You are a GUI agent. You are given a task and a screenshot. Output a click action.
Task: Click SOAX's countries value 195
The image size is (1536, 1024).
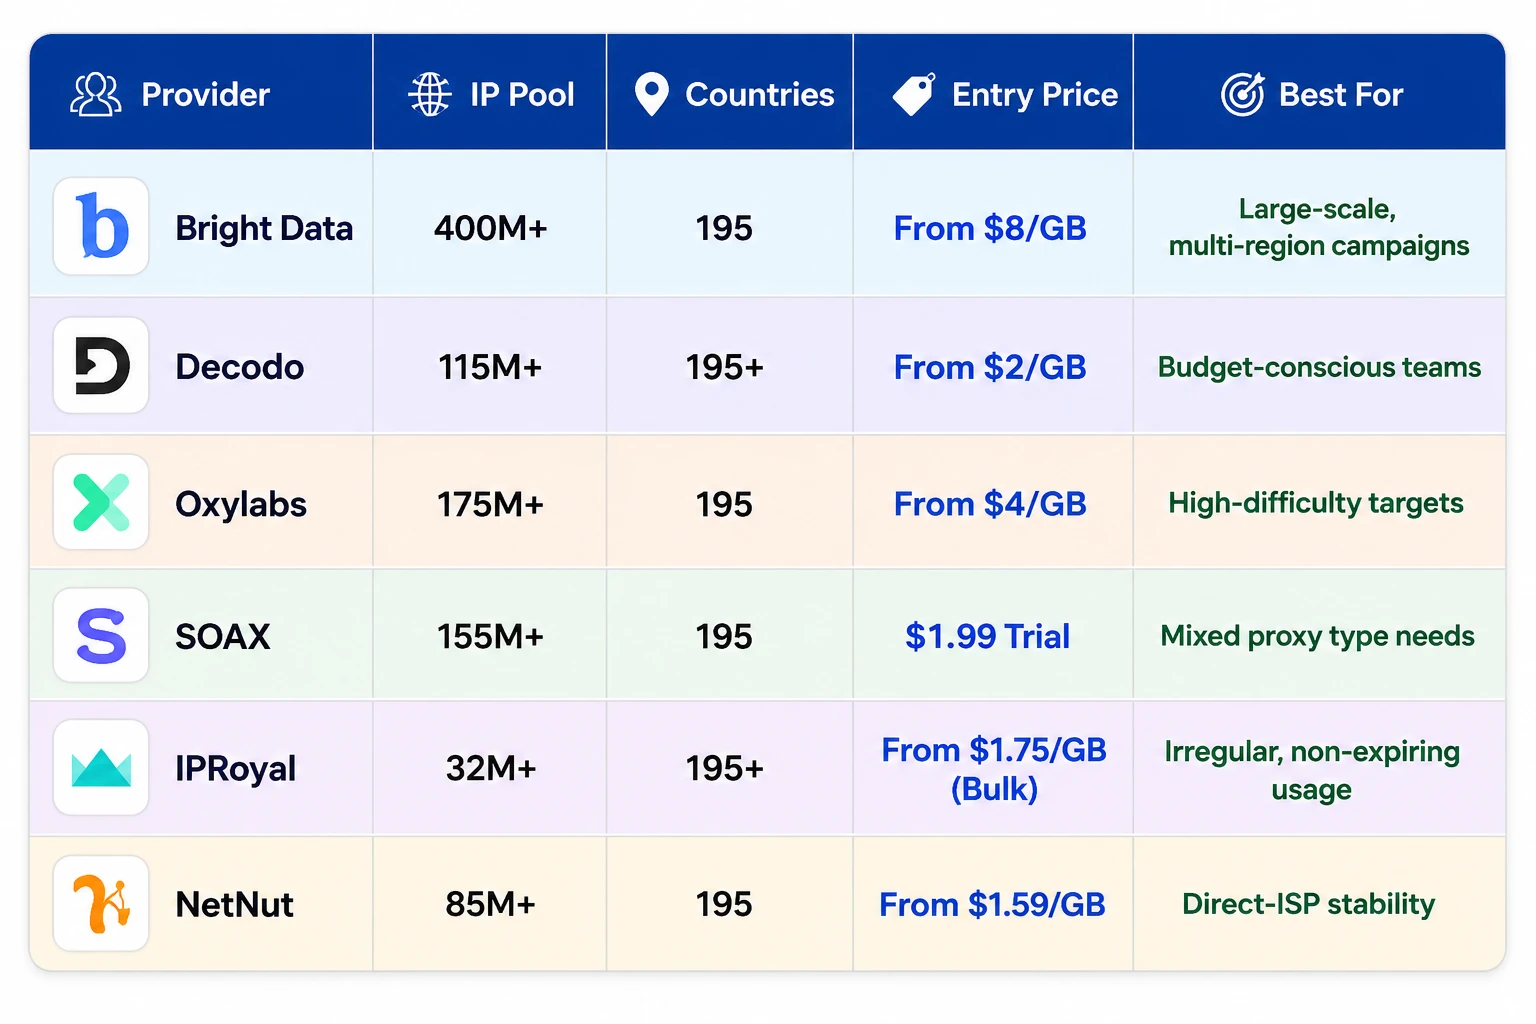click(724, 636)
